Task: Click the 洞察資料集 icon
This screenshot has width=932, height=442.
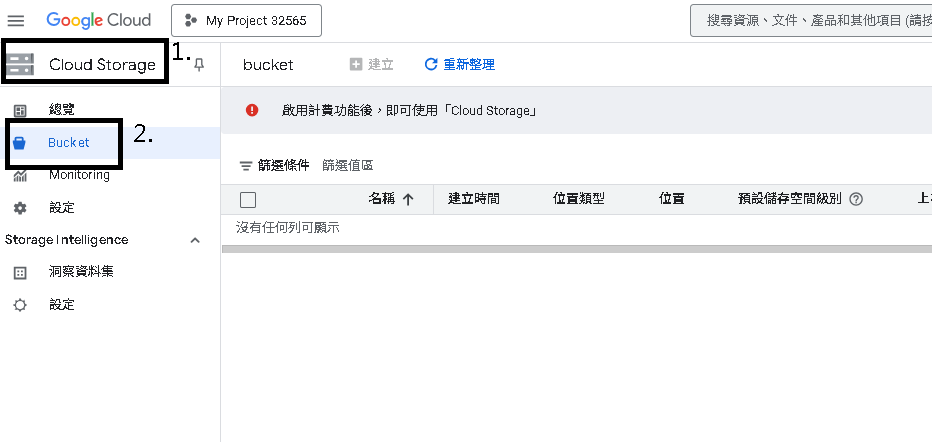Action: (20, 273)
